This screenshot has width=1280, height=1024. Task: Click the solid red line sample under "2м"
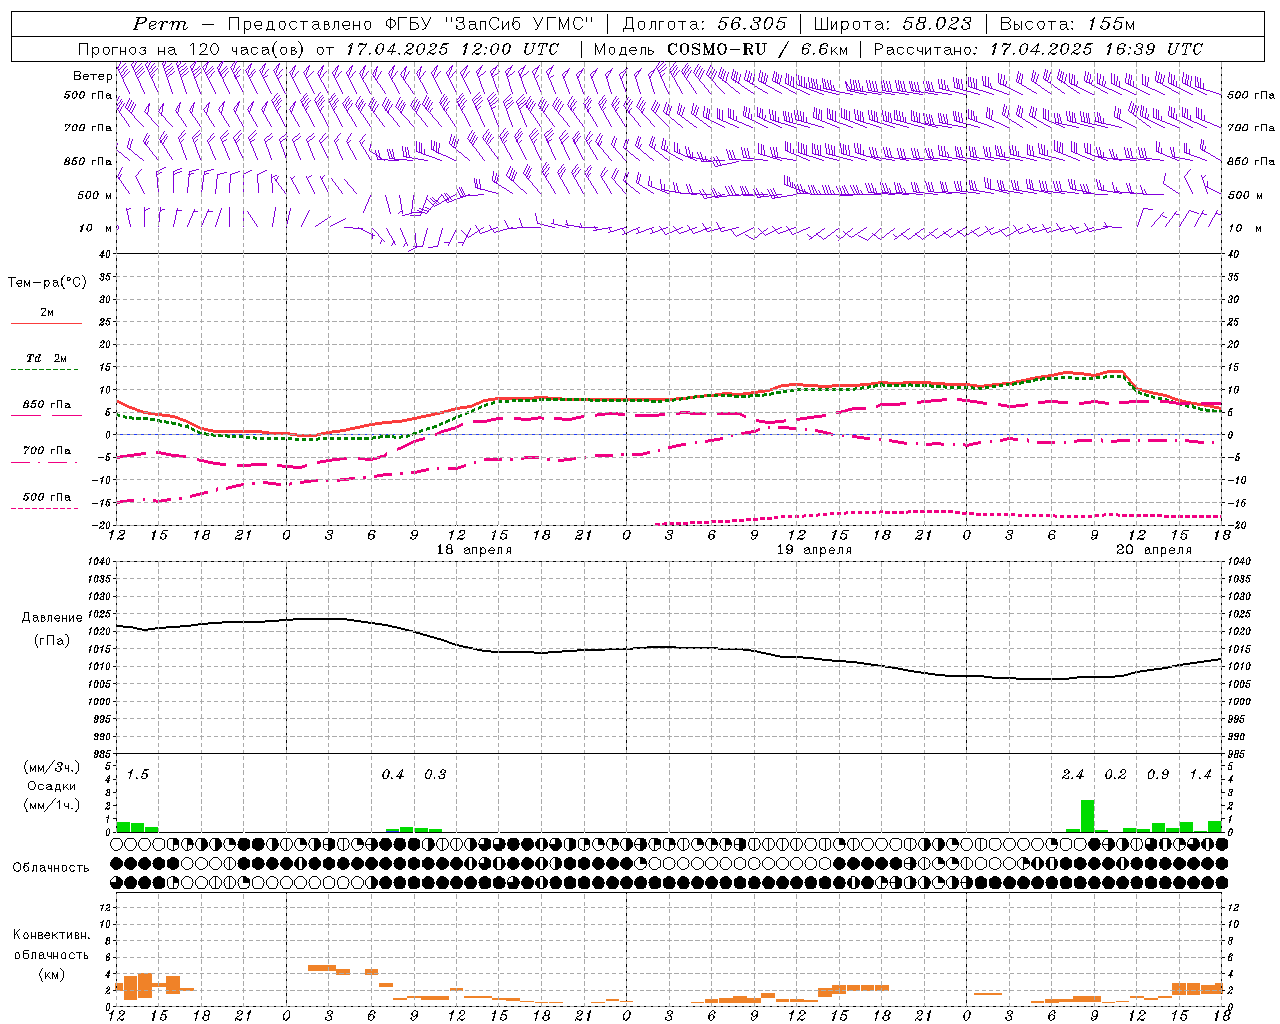coord(46,324)
